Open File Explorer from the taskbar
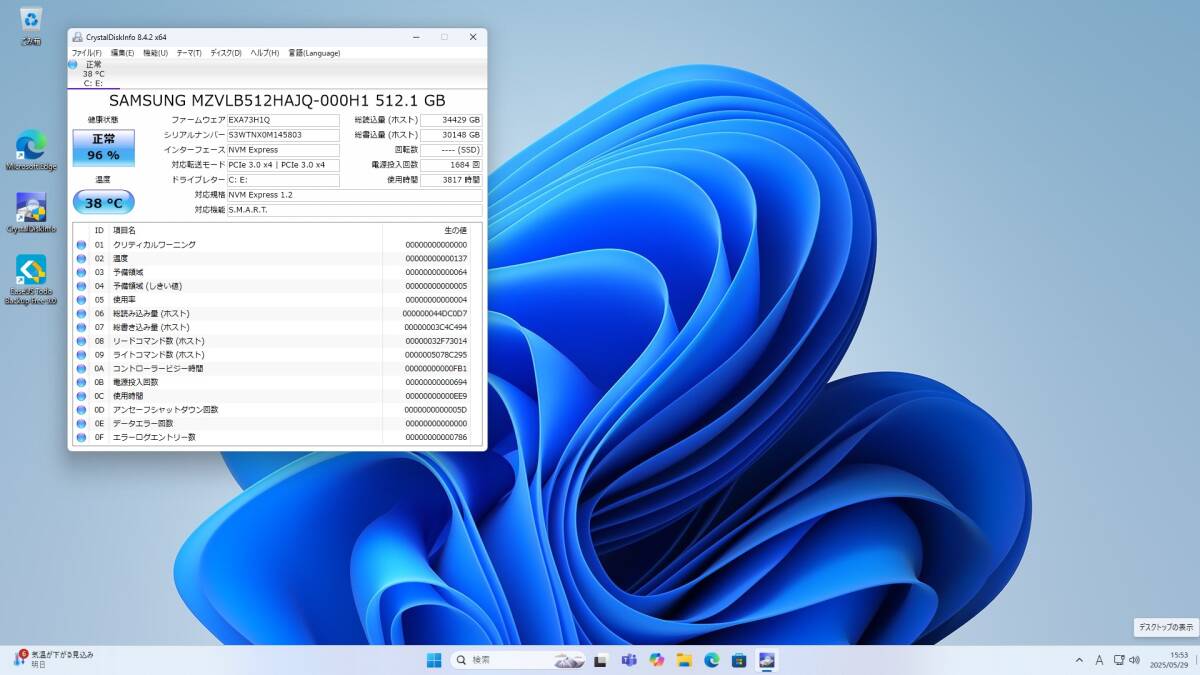This screenshot has width=1200, height=675. coord(684,660)
